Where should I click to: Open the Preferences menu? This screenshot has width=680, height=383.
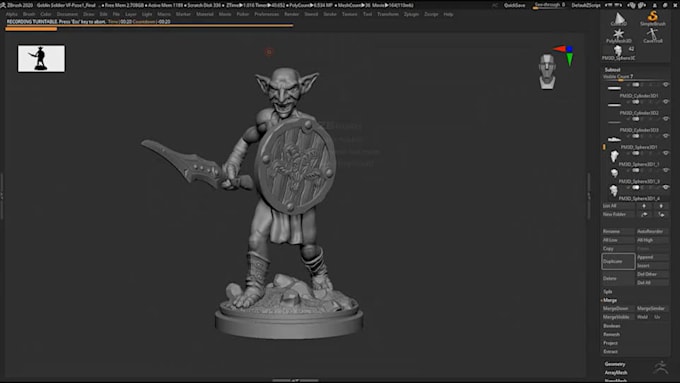point(267,14)
